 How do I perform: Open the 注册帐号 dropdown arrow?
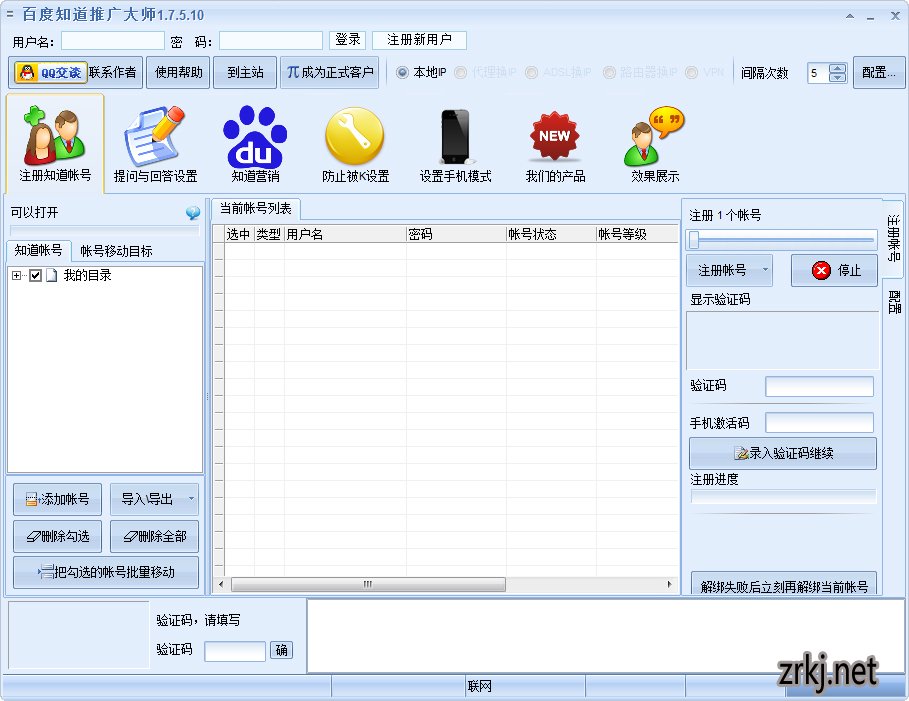765,270
